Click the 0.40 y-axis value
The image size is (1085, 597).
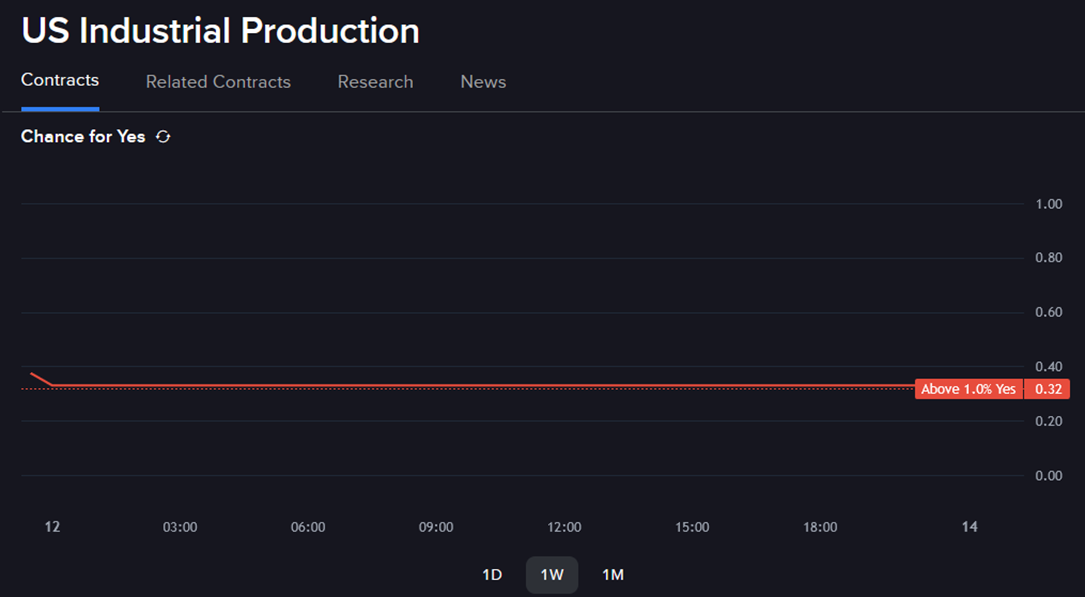(x=1048, y=367)
